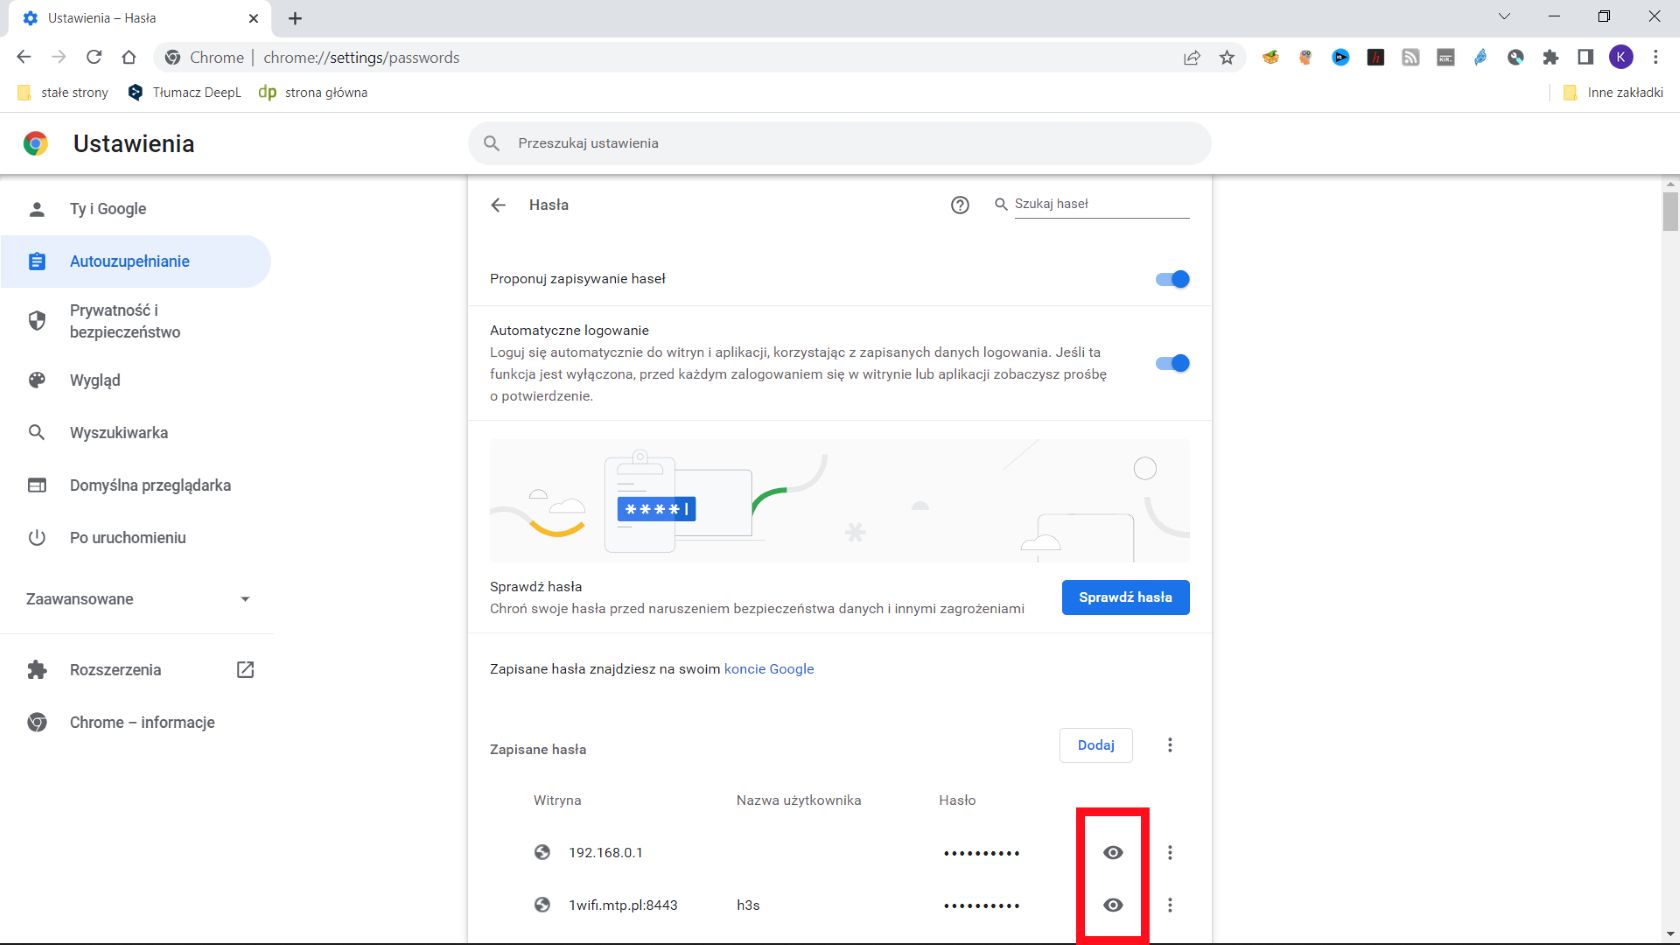The image size is (1680, 945).
Task: Click the share icon in the address bar
Action: [x=1191, y=57]
